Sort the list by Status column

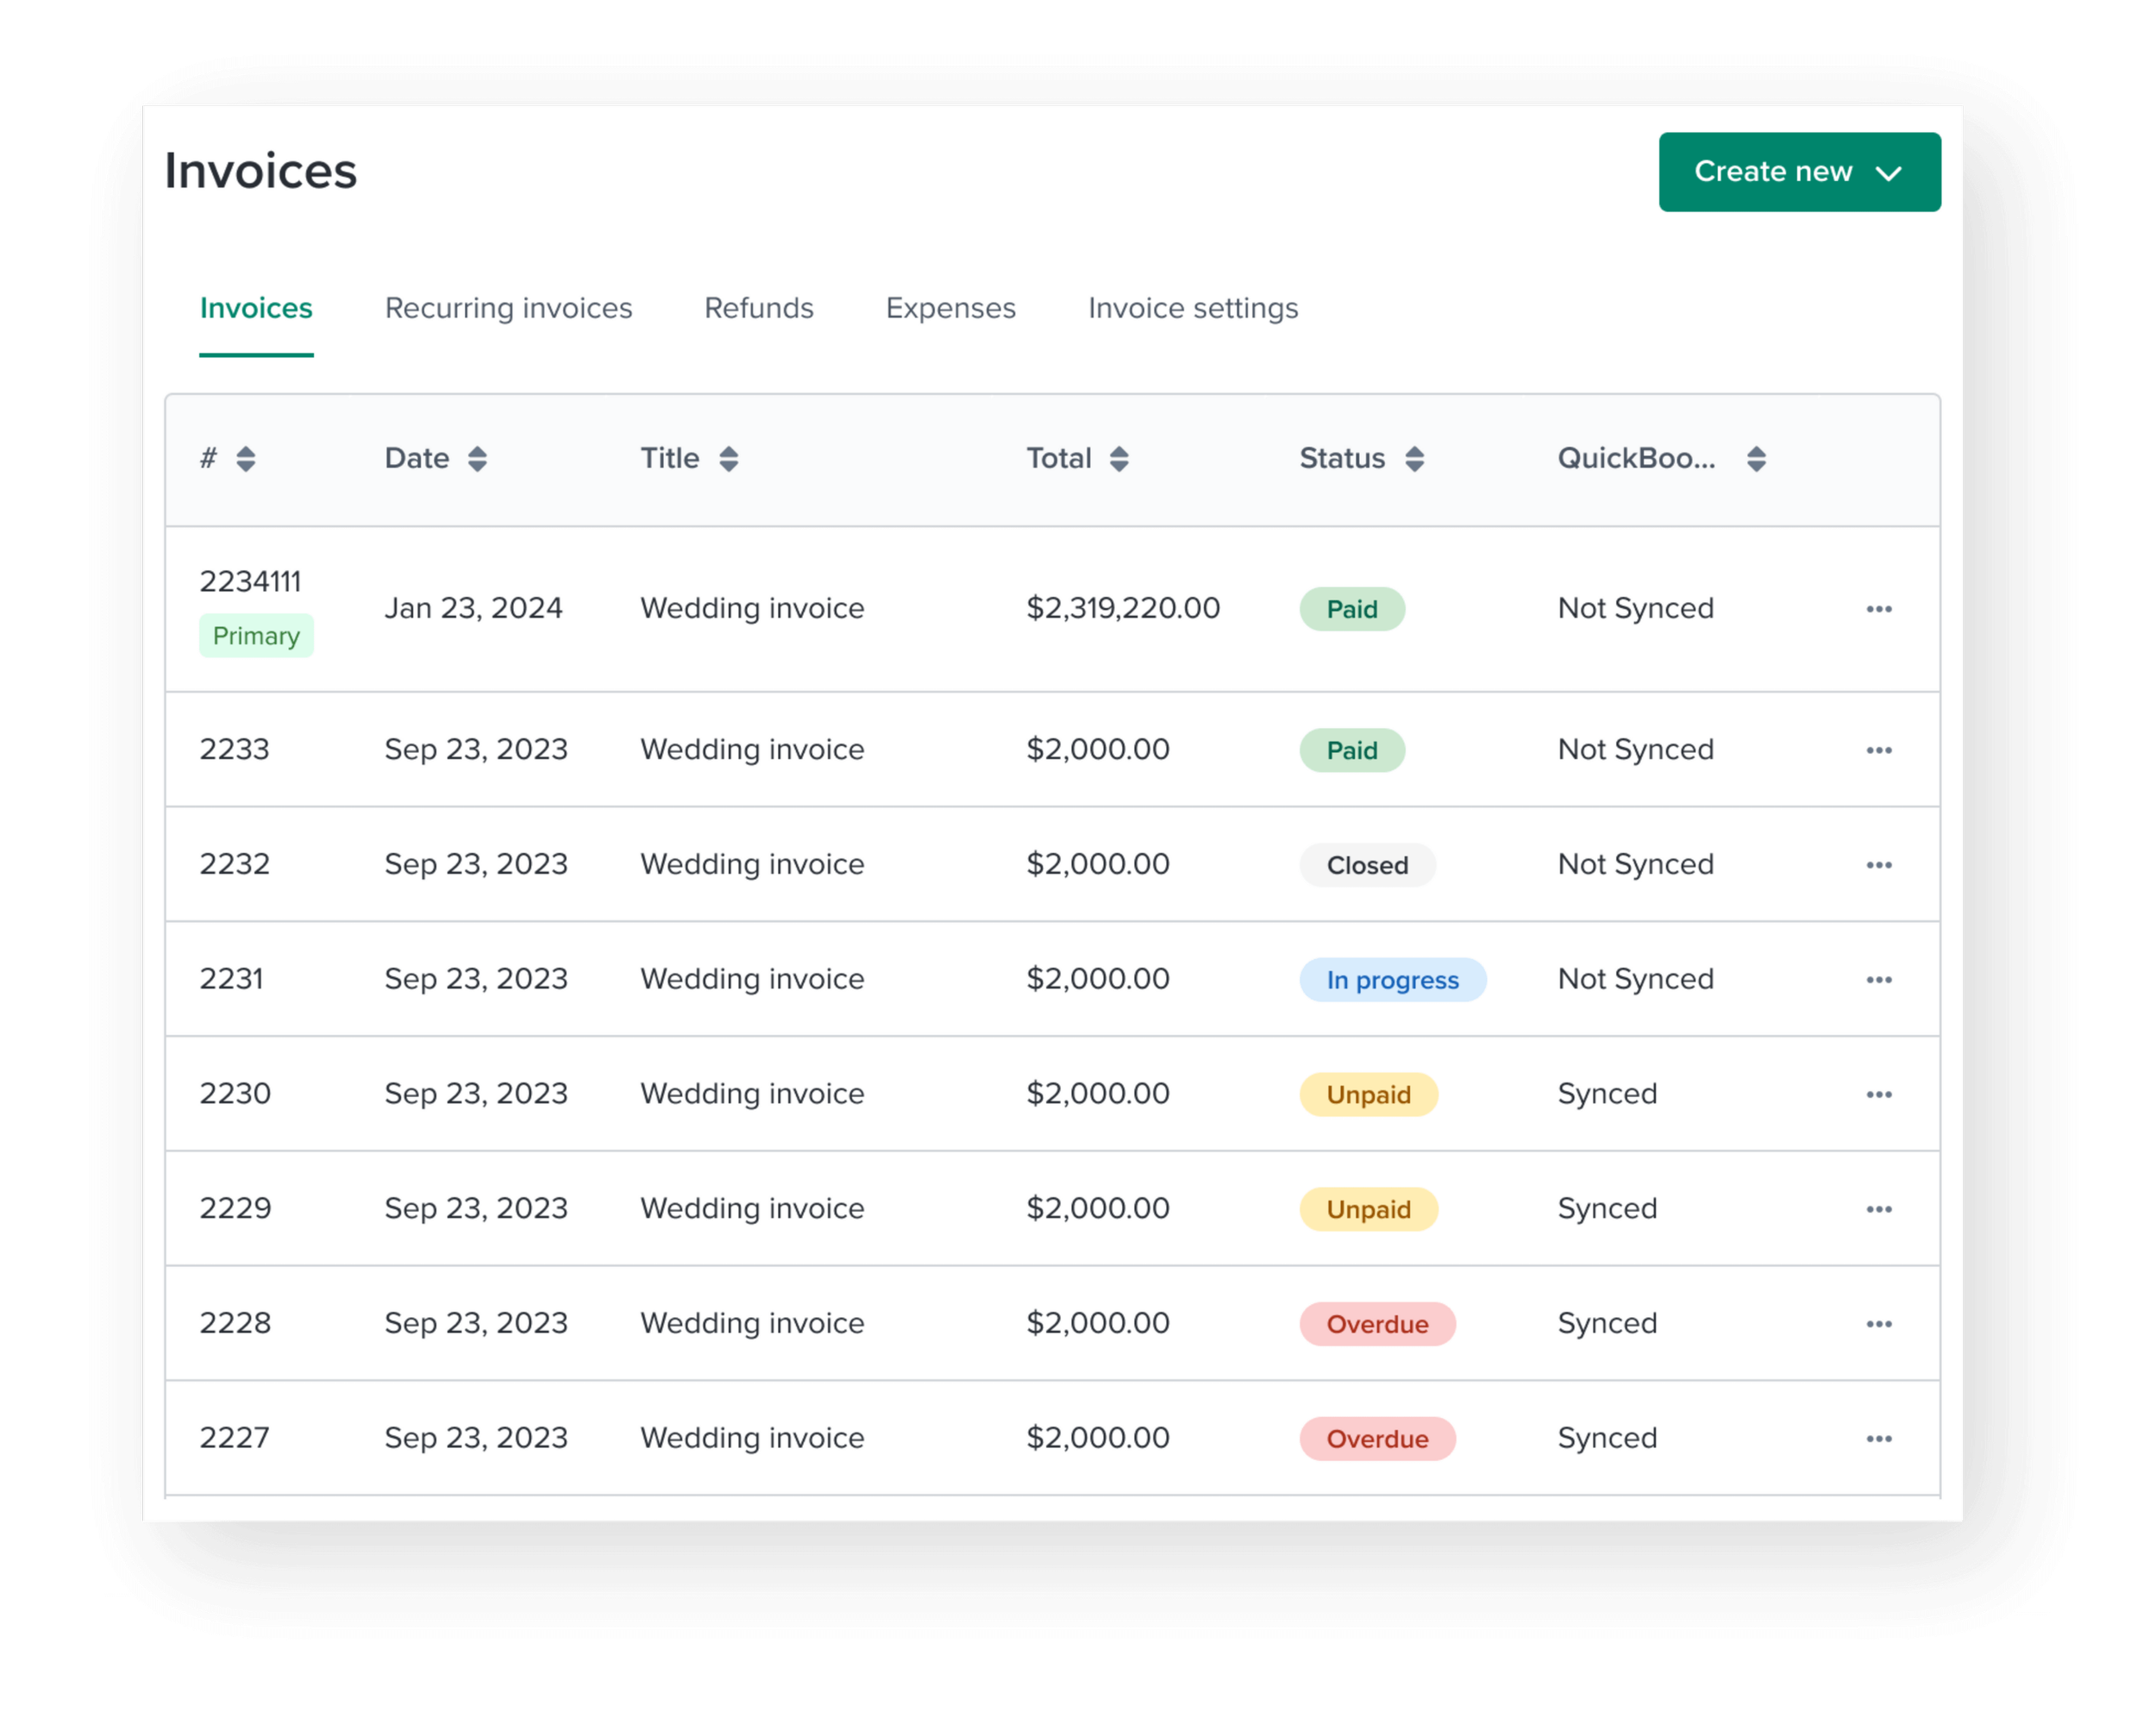1413,459
